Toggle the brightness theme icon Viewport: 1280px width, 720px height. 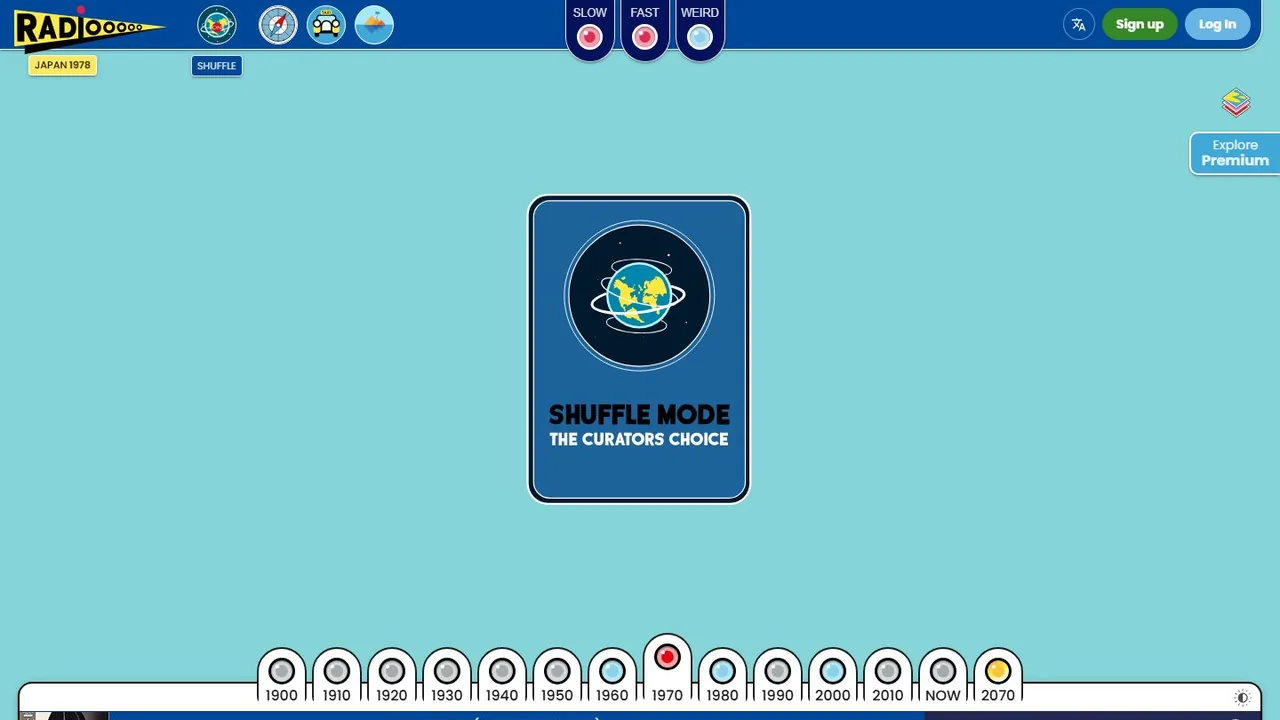tap(1242, 698)
